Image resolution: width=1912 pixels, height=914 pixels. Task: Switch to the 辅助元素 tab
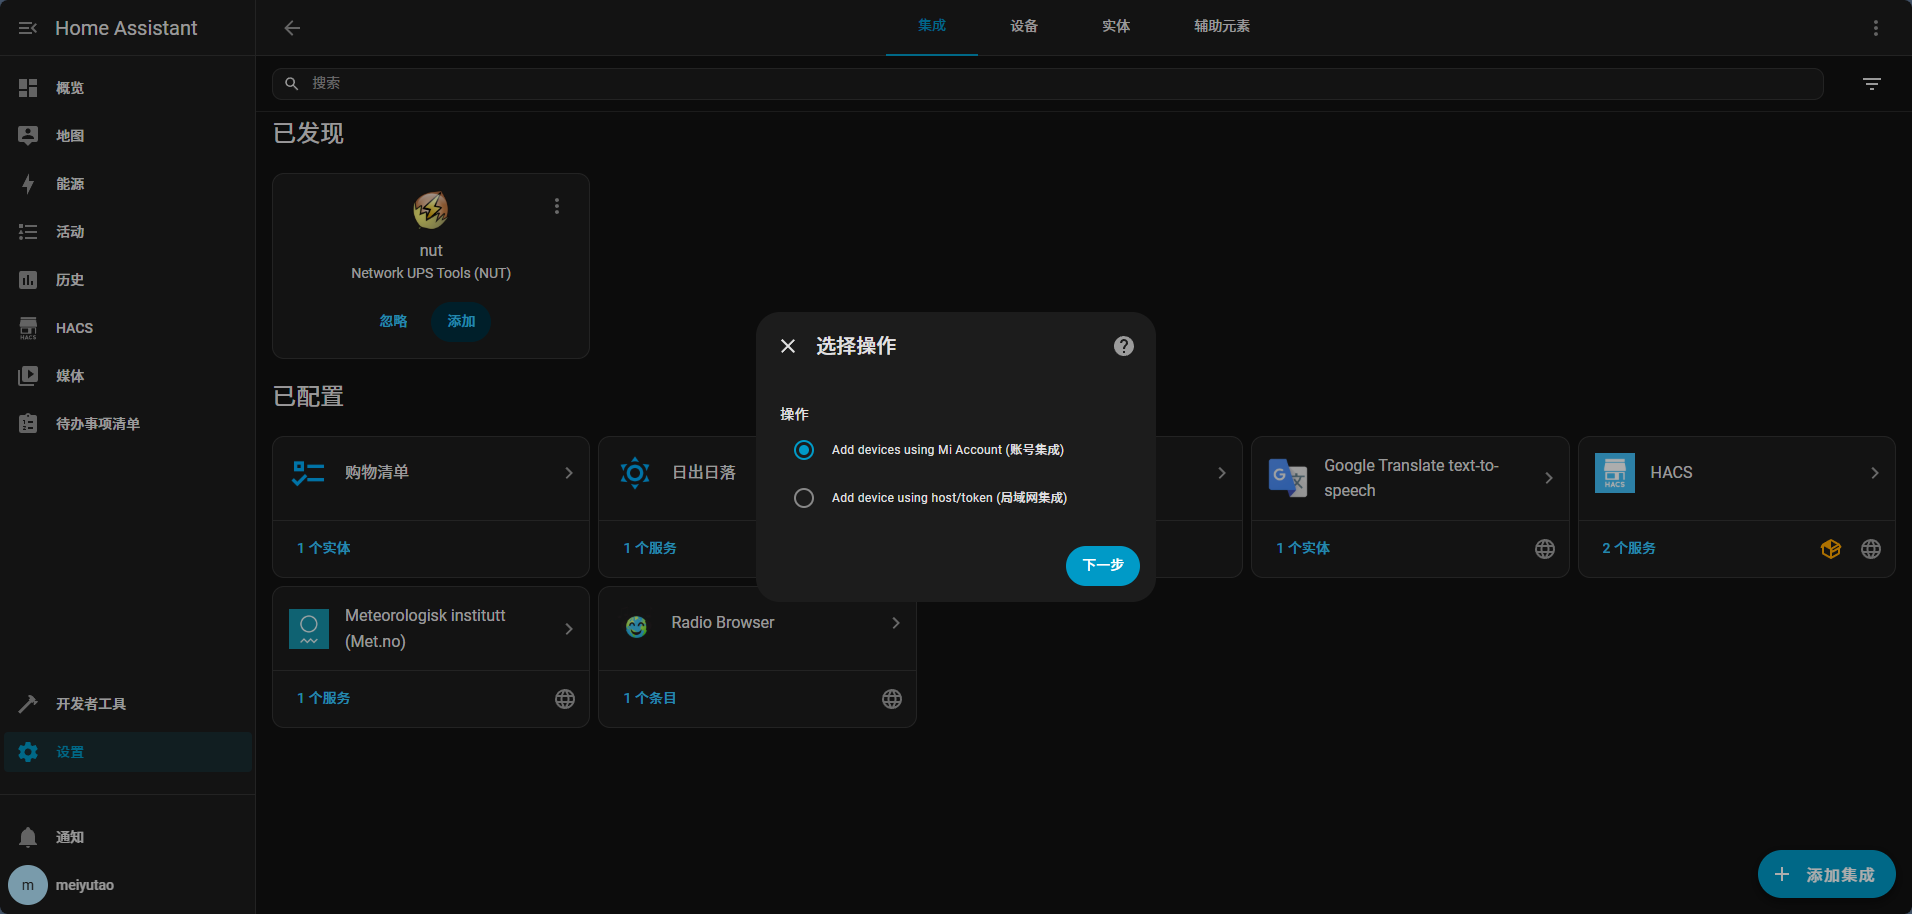pyautogui.click(x=1221, y=27)
